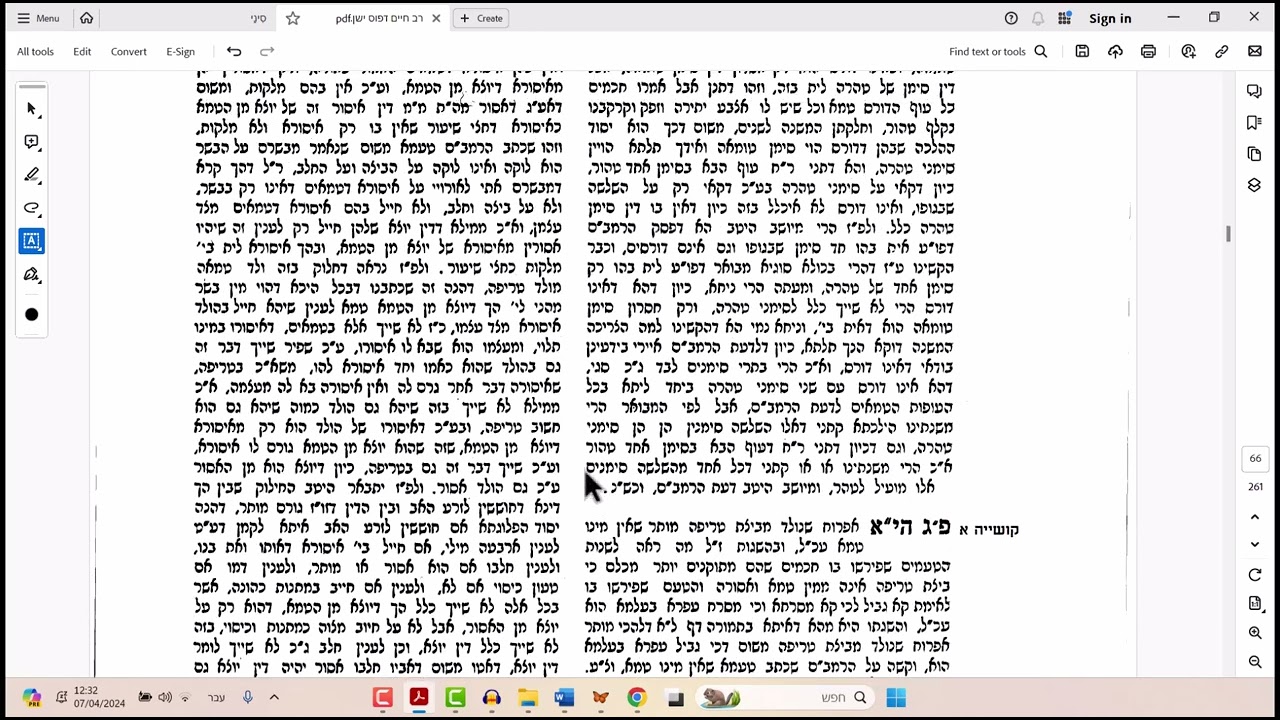Viewport: 1280px width, 720px height.
Task: Go to the previous page arrow
Action: [x=1255, y=517]
